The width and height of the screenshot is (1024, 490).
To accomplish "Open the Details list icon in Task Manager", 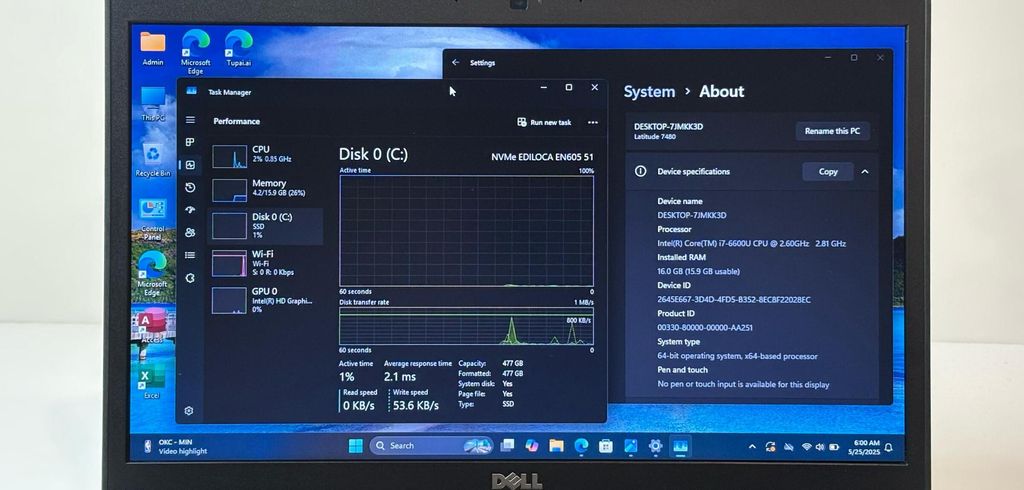I will pyautogui.click(x=190, y=255).
